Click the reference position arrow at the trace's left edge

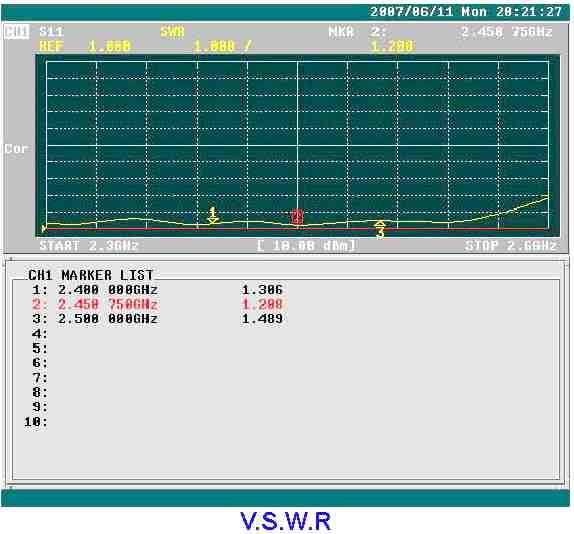(x=44, y=229)
